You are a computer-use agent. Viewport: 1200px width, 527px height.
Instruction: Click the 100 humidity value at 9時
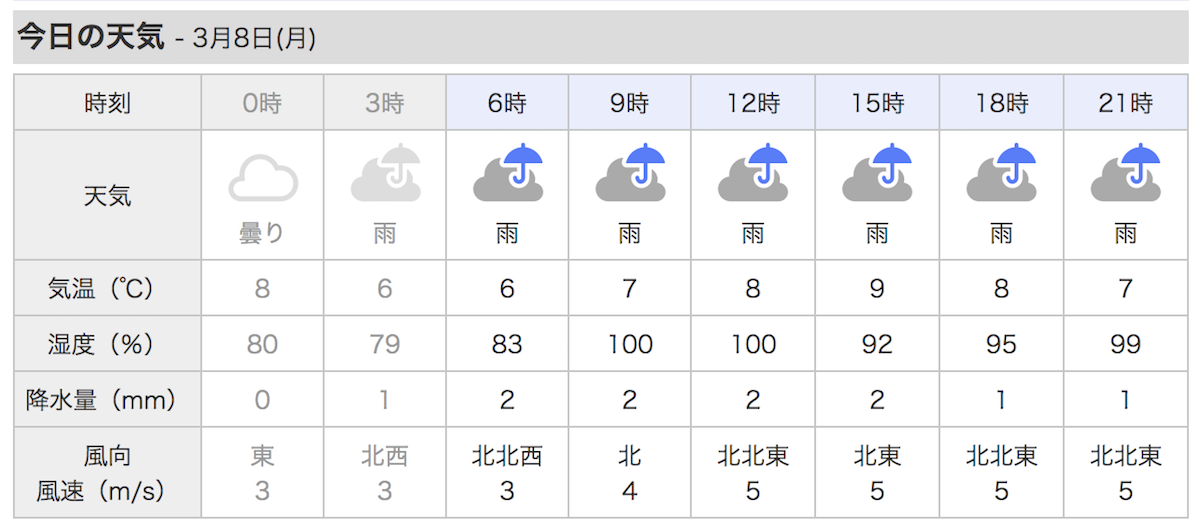coord(631,344)
